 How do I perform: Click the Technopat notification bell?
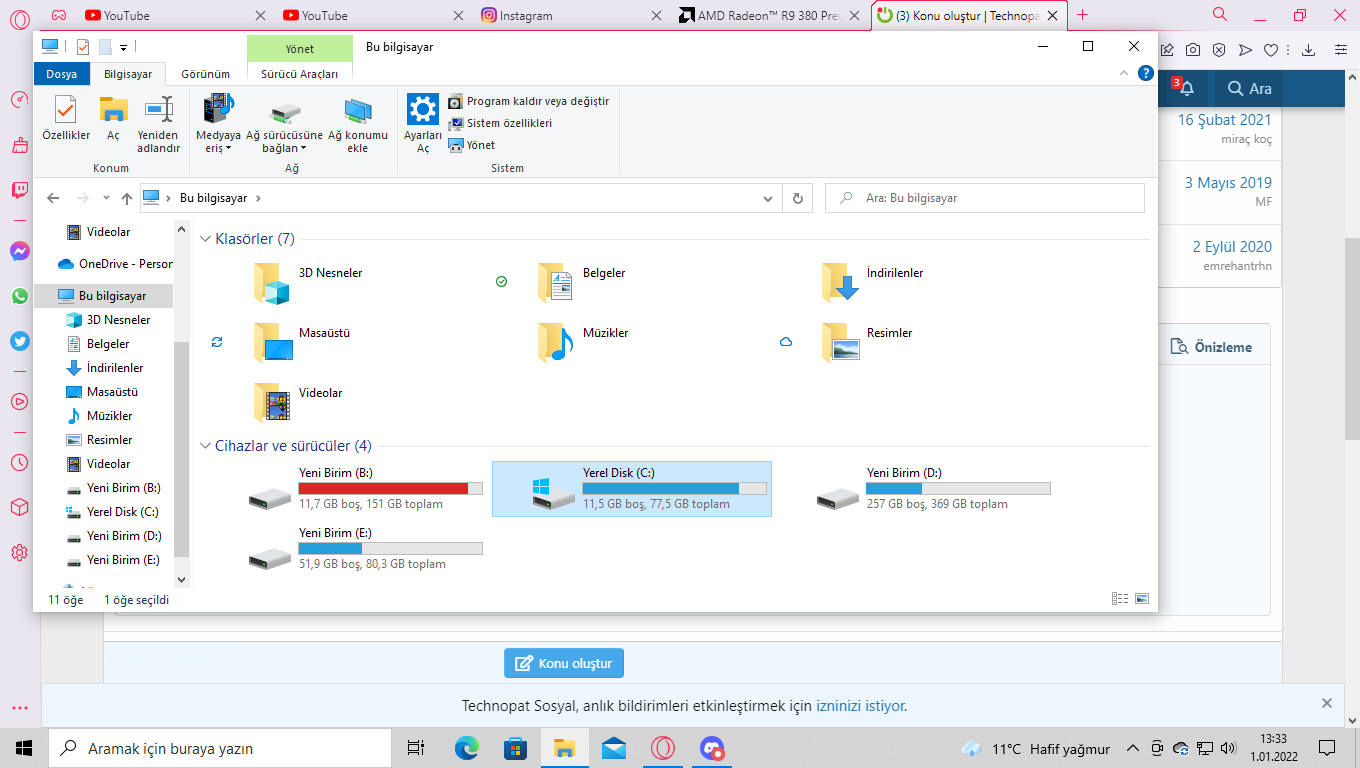click(x=1186, y=88)
